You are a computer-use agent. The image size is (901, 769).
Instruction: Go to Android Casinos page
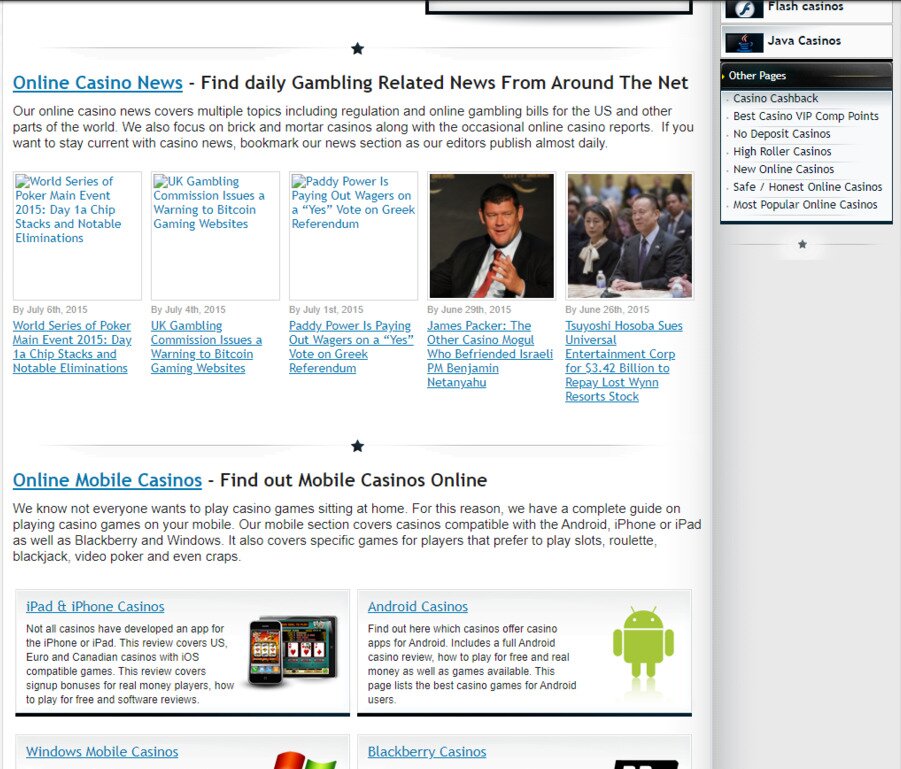[x=418, y=606]
